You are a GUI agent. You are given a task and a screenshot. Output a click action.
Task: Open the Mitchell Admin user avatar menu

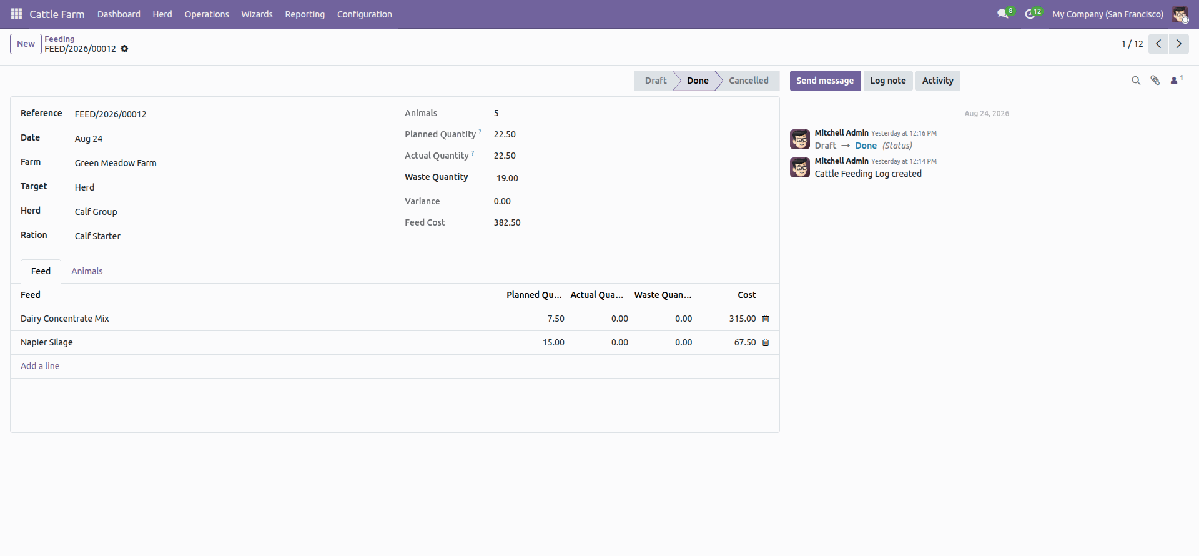click(x=1181, y=14)
